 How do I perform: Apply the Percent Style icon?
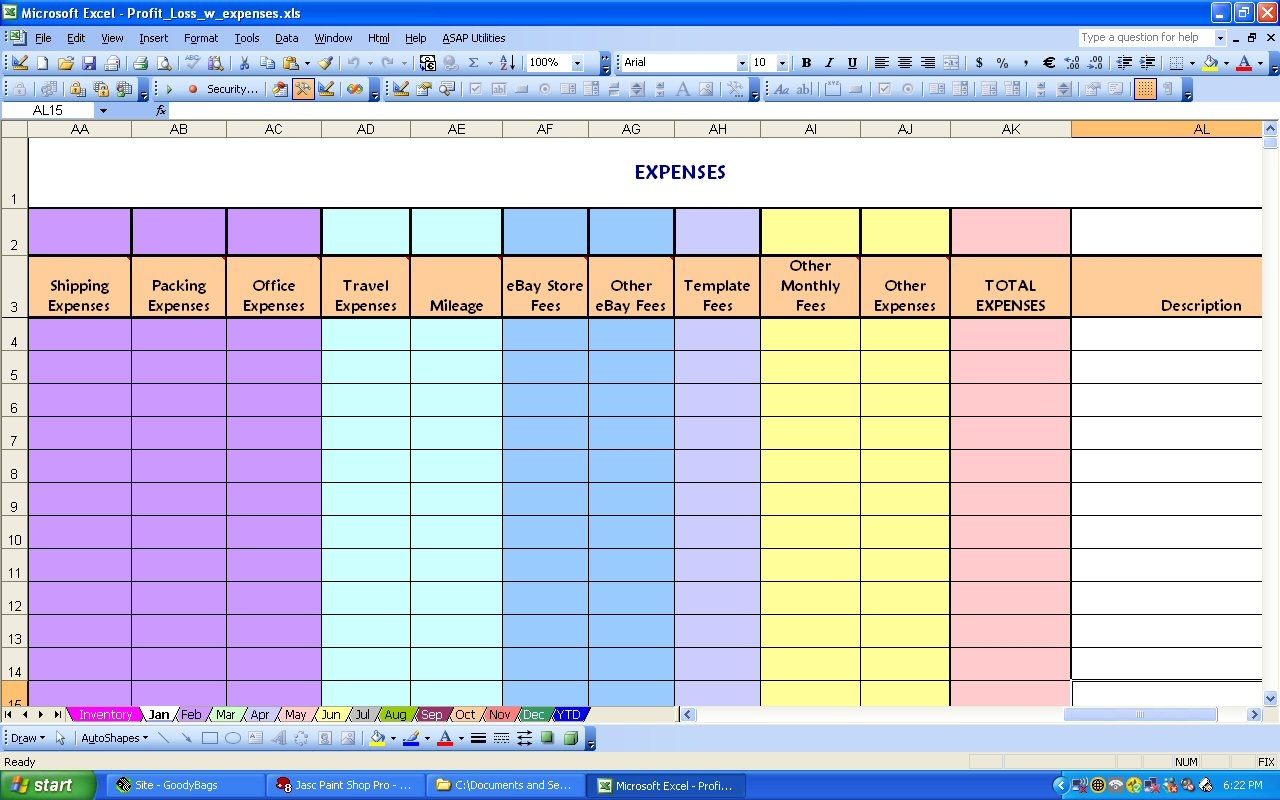pos(1001,62)
